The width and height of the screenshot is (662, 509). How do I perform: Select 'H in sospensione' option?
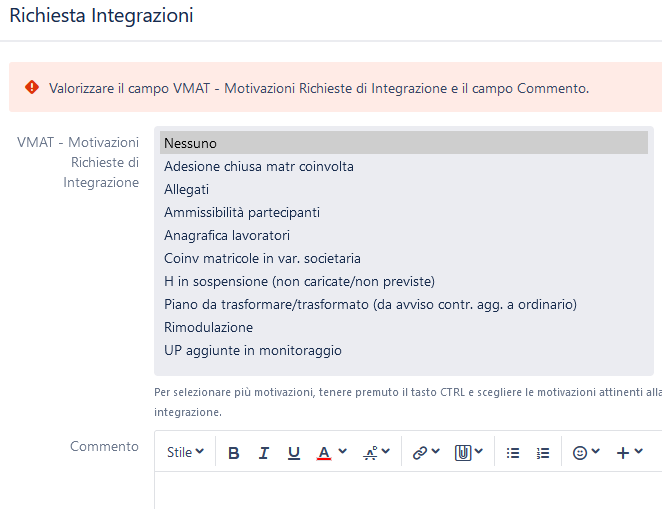pyautogui.click(x=404, y=281)
